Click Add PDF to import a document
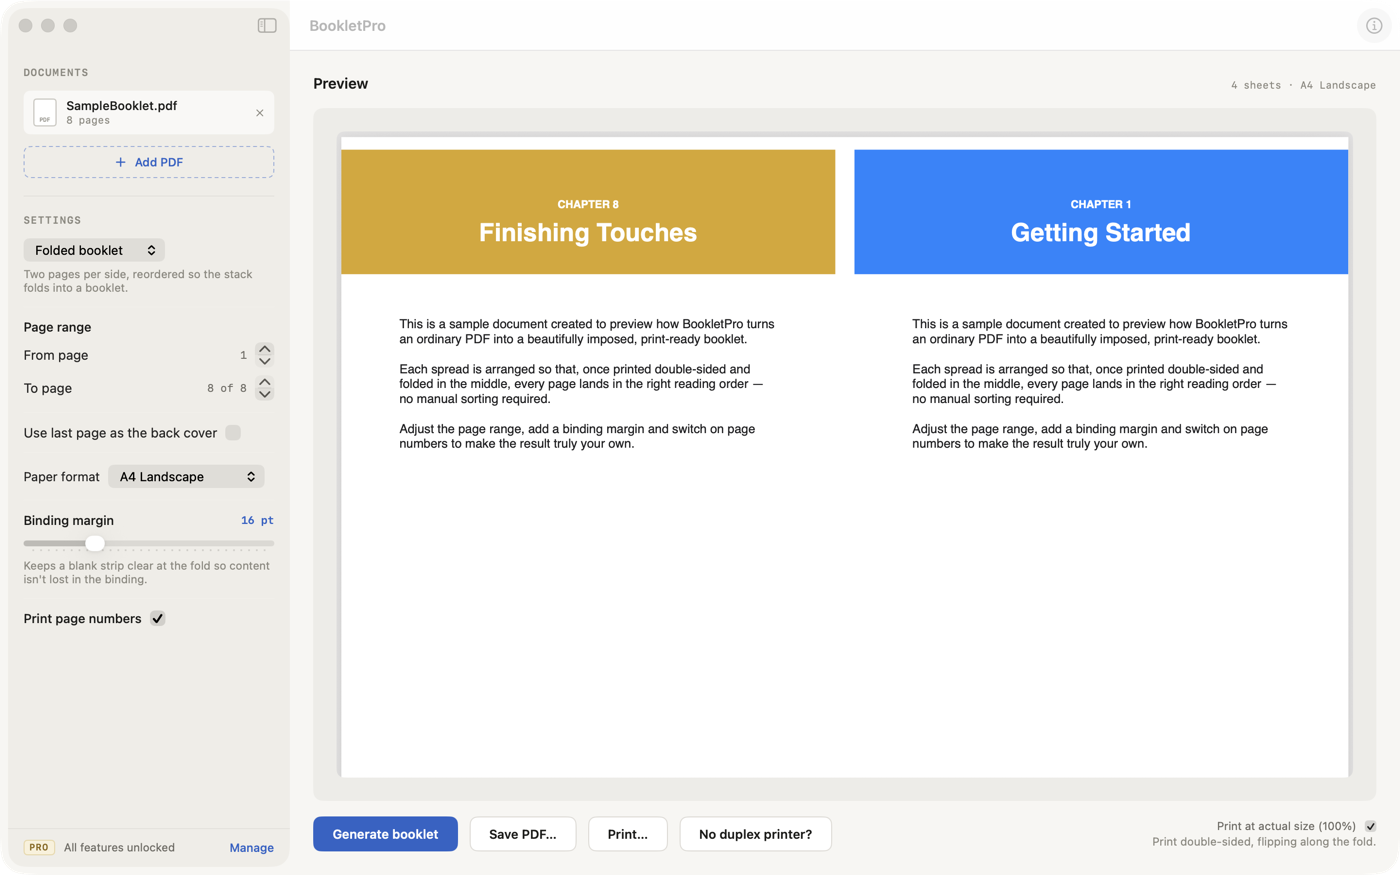Viewport: 1400px width, 875px height. click(x=149, y=162)
